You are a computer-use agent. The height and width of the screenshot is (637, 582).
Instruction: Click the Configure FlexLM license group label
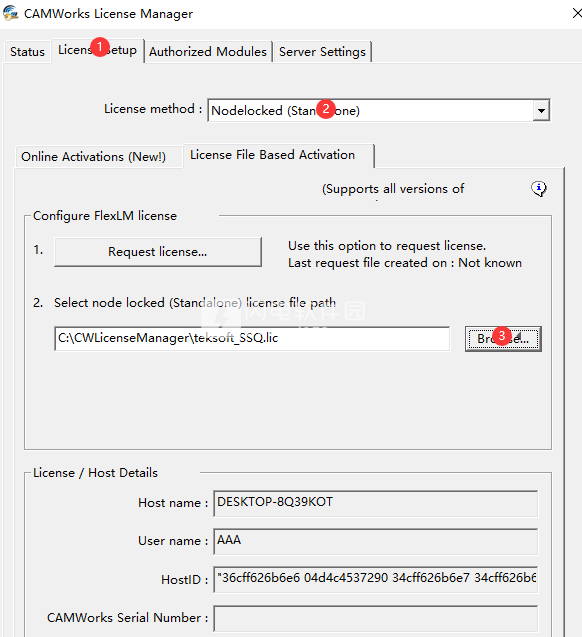pyautogui.click(x=105, y=216)
